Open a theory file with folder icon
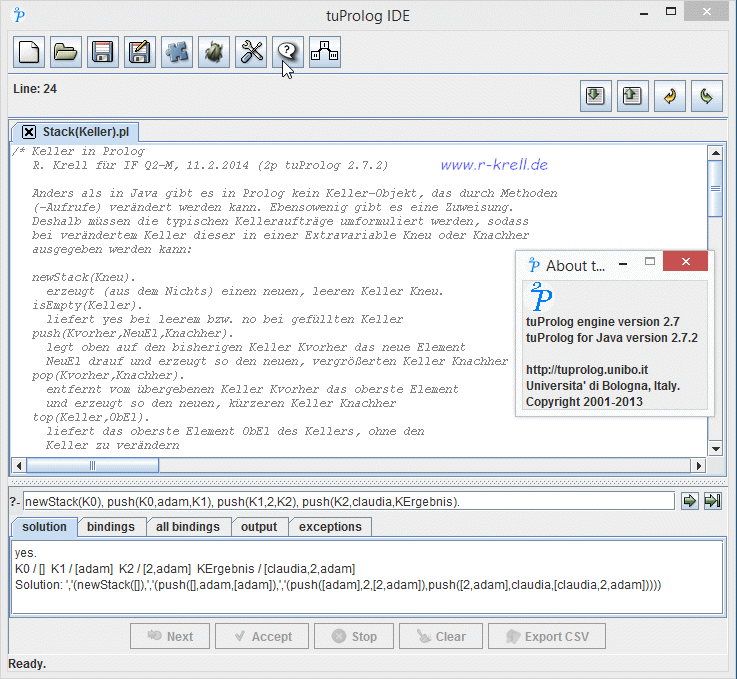The width and height of the screenshot is (737, 679). [x=65, y=51]
